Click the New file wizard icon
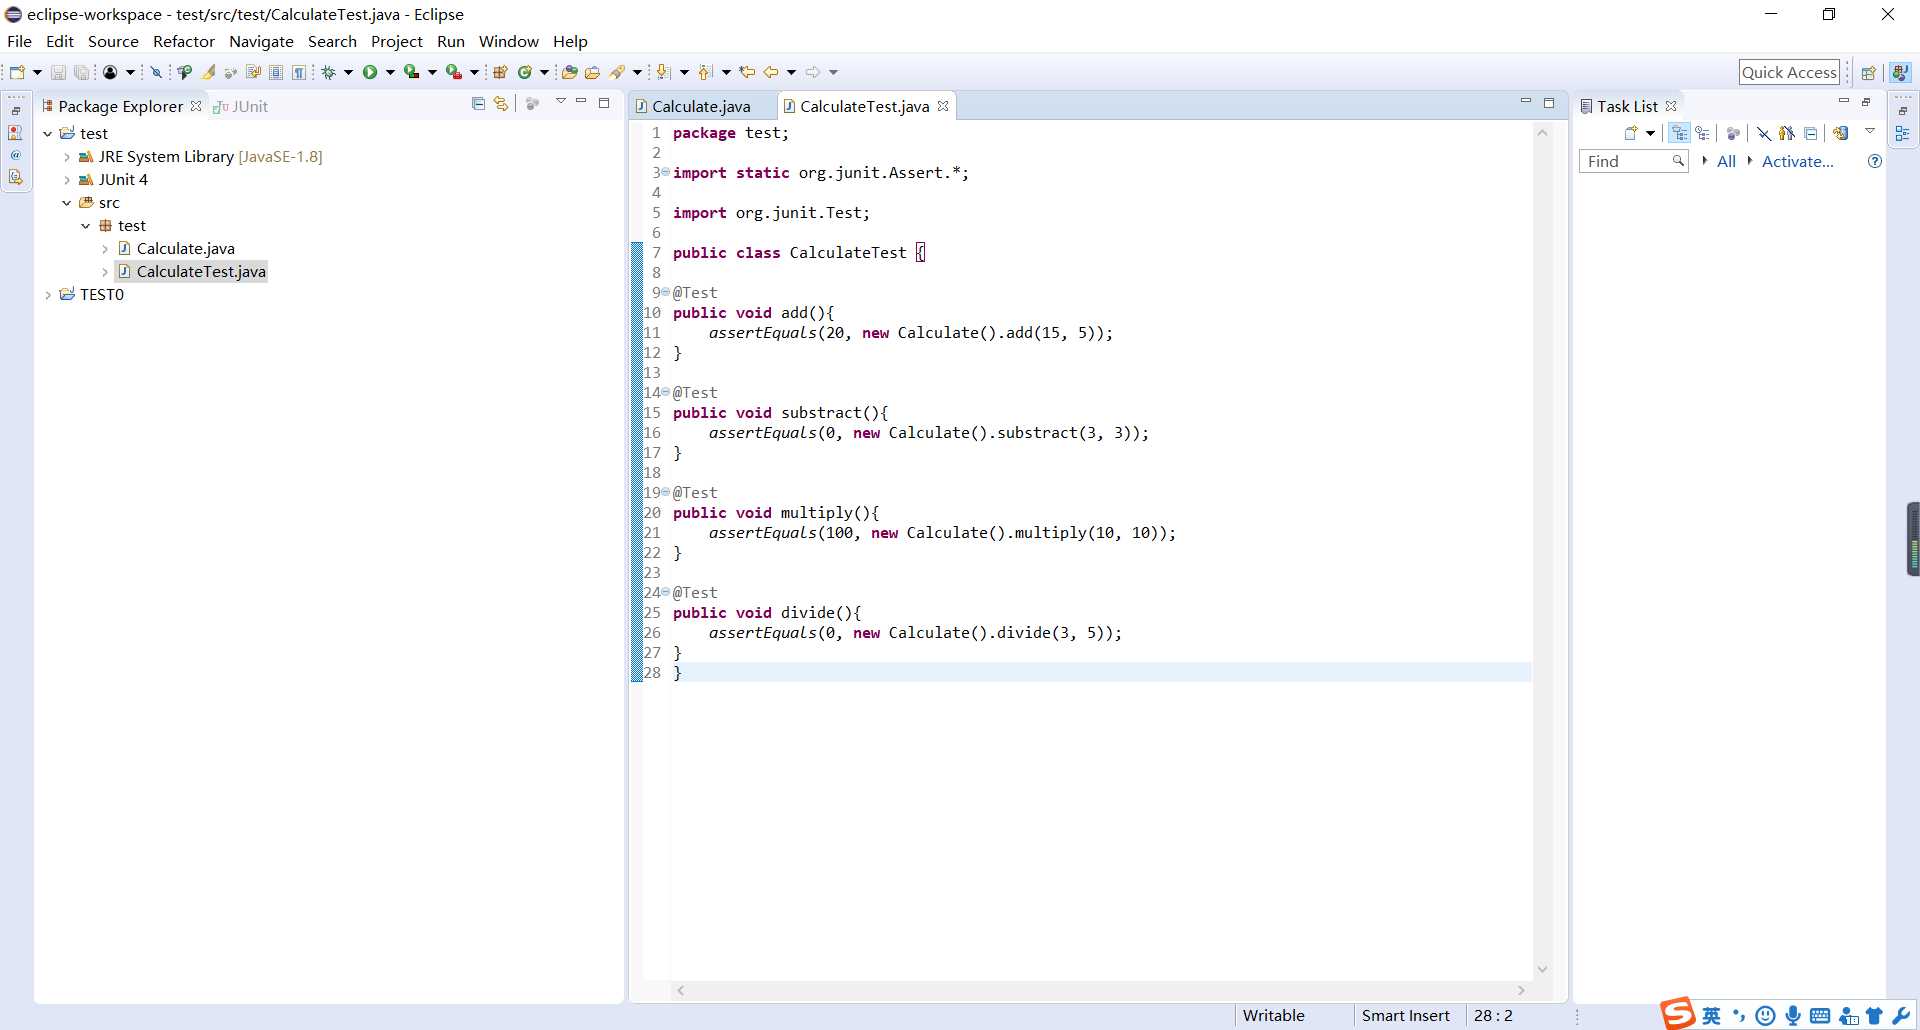Screen dimensions: 1920x1030 (x=17, y=72)
